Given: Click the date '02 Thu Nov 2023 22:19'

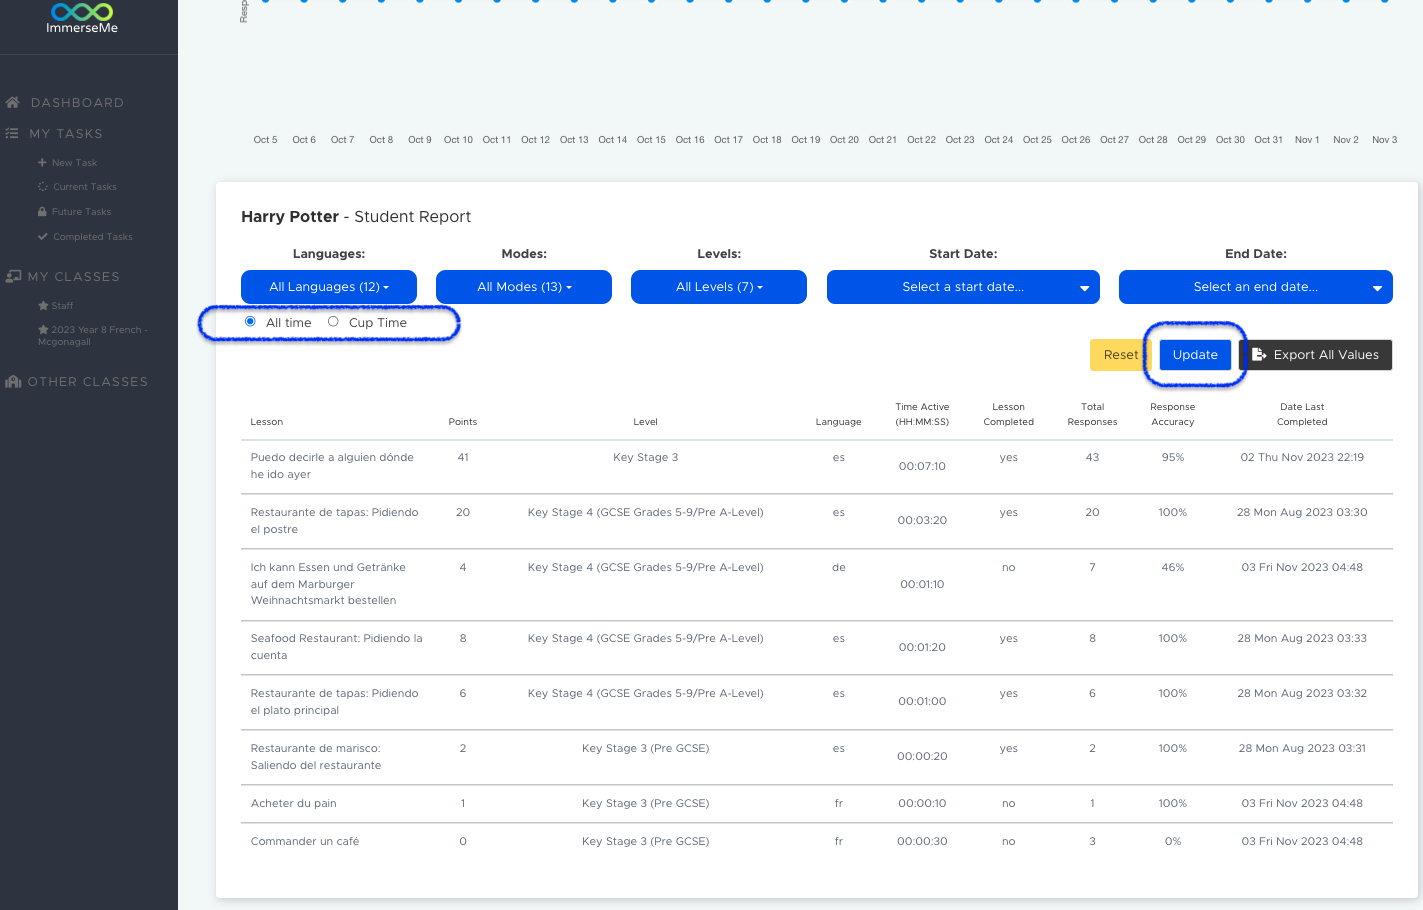Looking at the screenshot, I should click(x=1302, y=457).
